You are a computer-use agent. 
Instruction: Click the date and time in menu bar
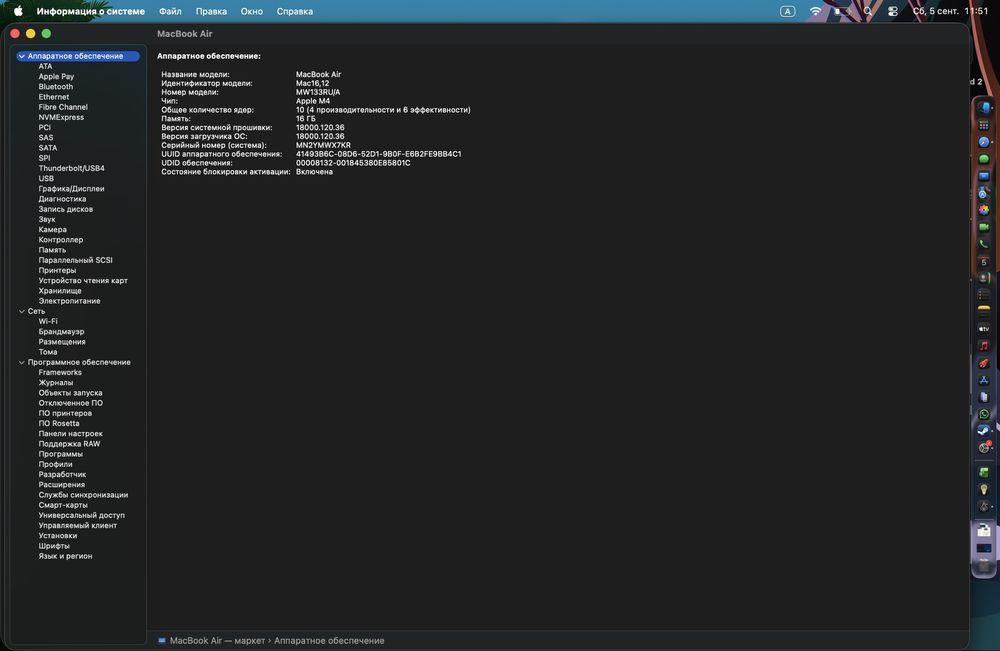pyautogui.click(x=950, y=11)
